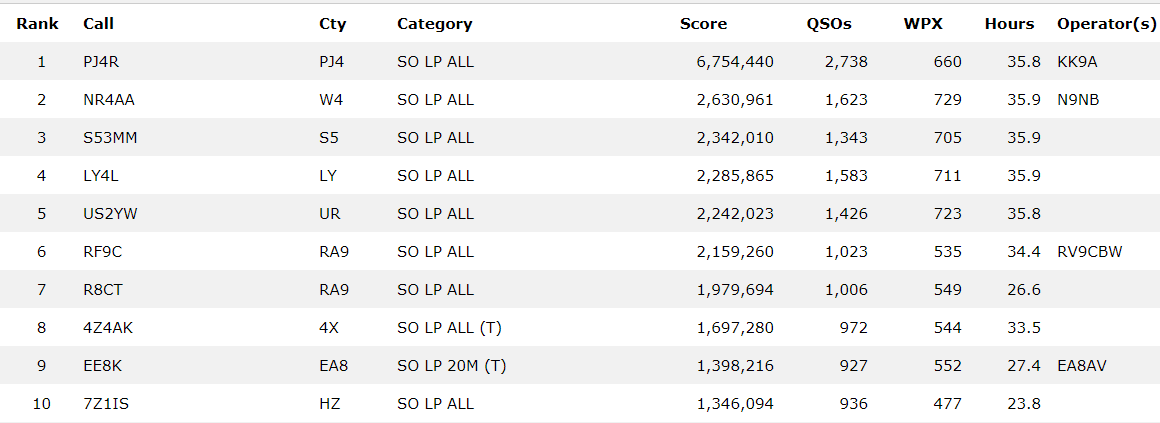Click the 4Z4AK callsign
1160x423 pixels.
(x=107, y=328)
